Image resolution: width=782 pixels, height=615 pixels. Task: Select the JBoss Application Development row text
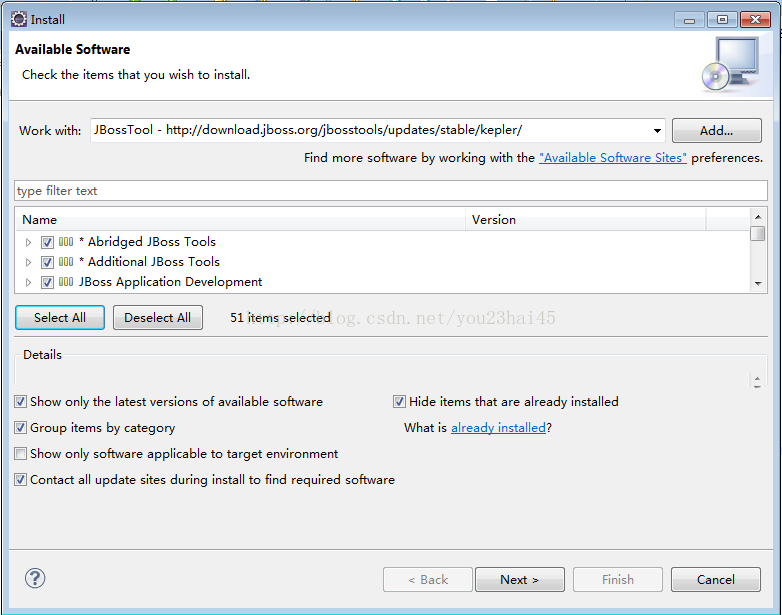(171, 282)
